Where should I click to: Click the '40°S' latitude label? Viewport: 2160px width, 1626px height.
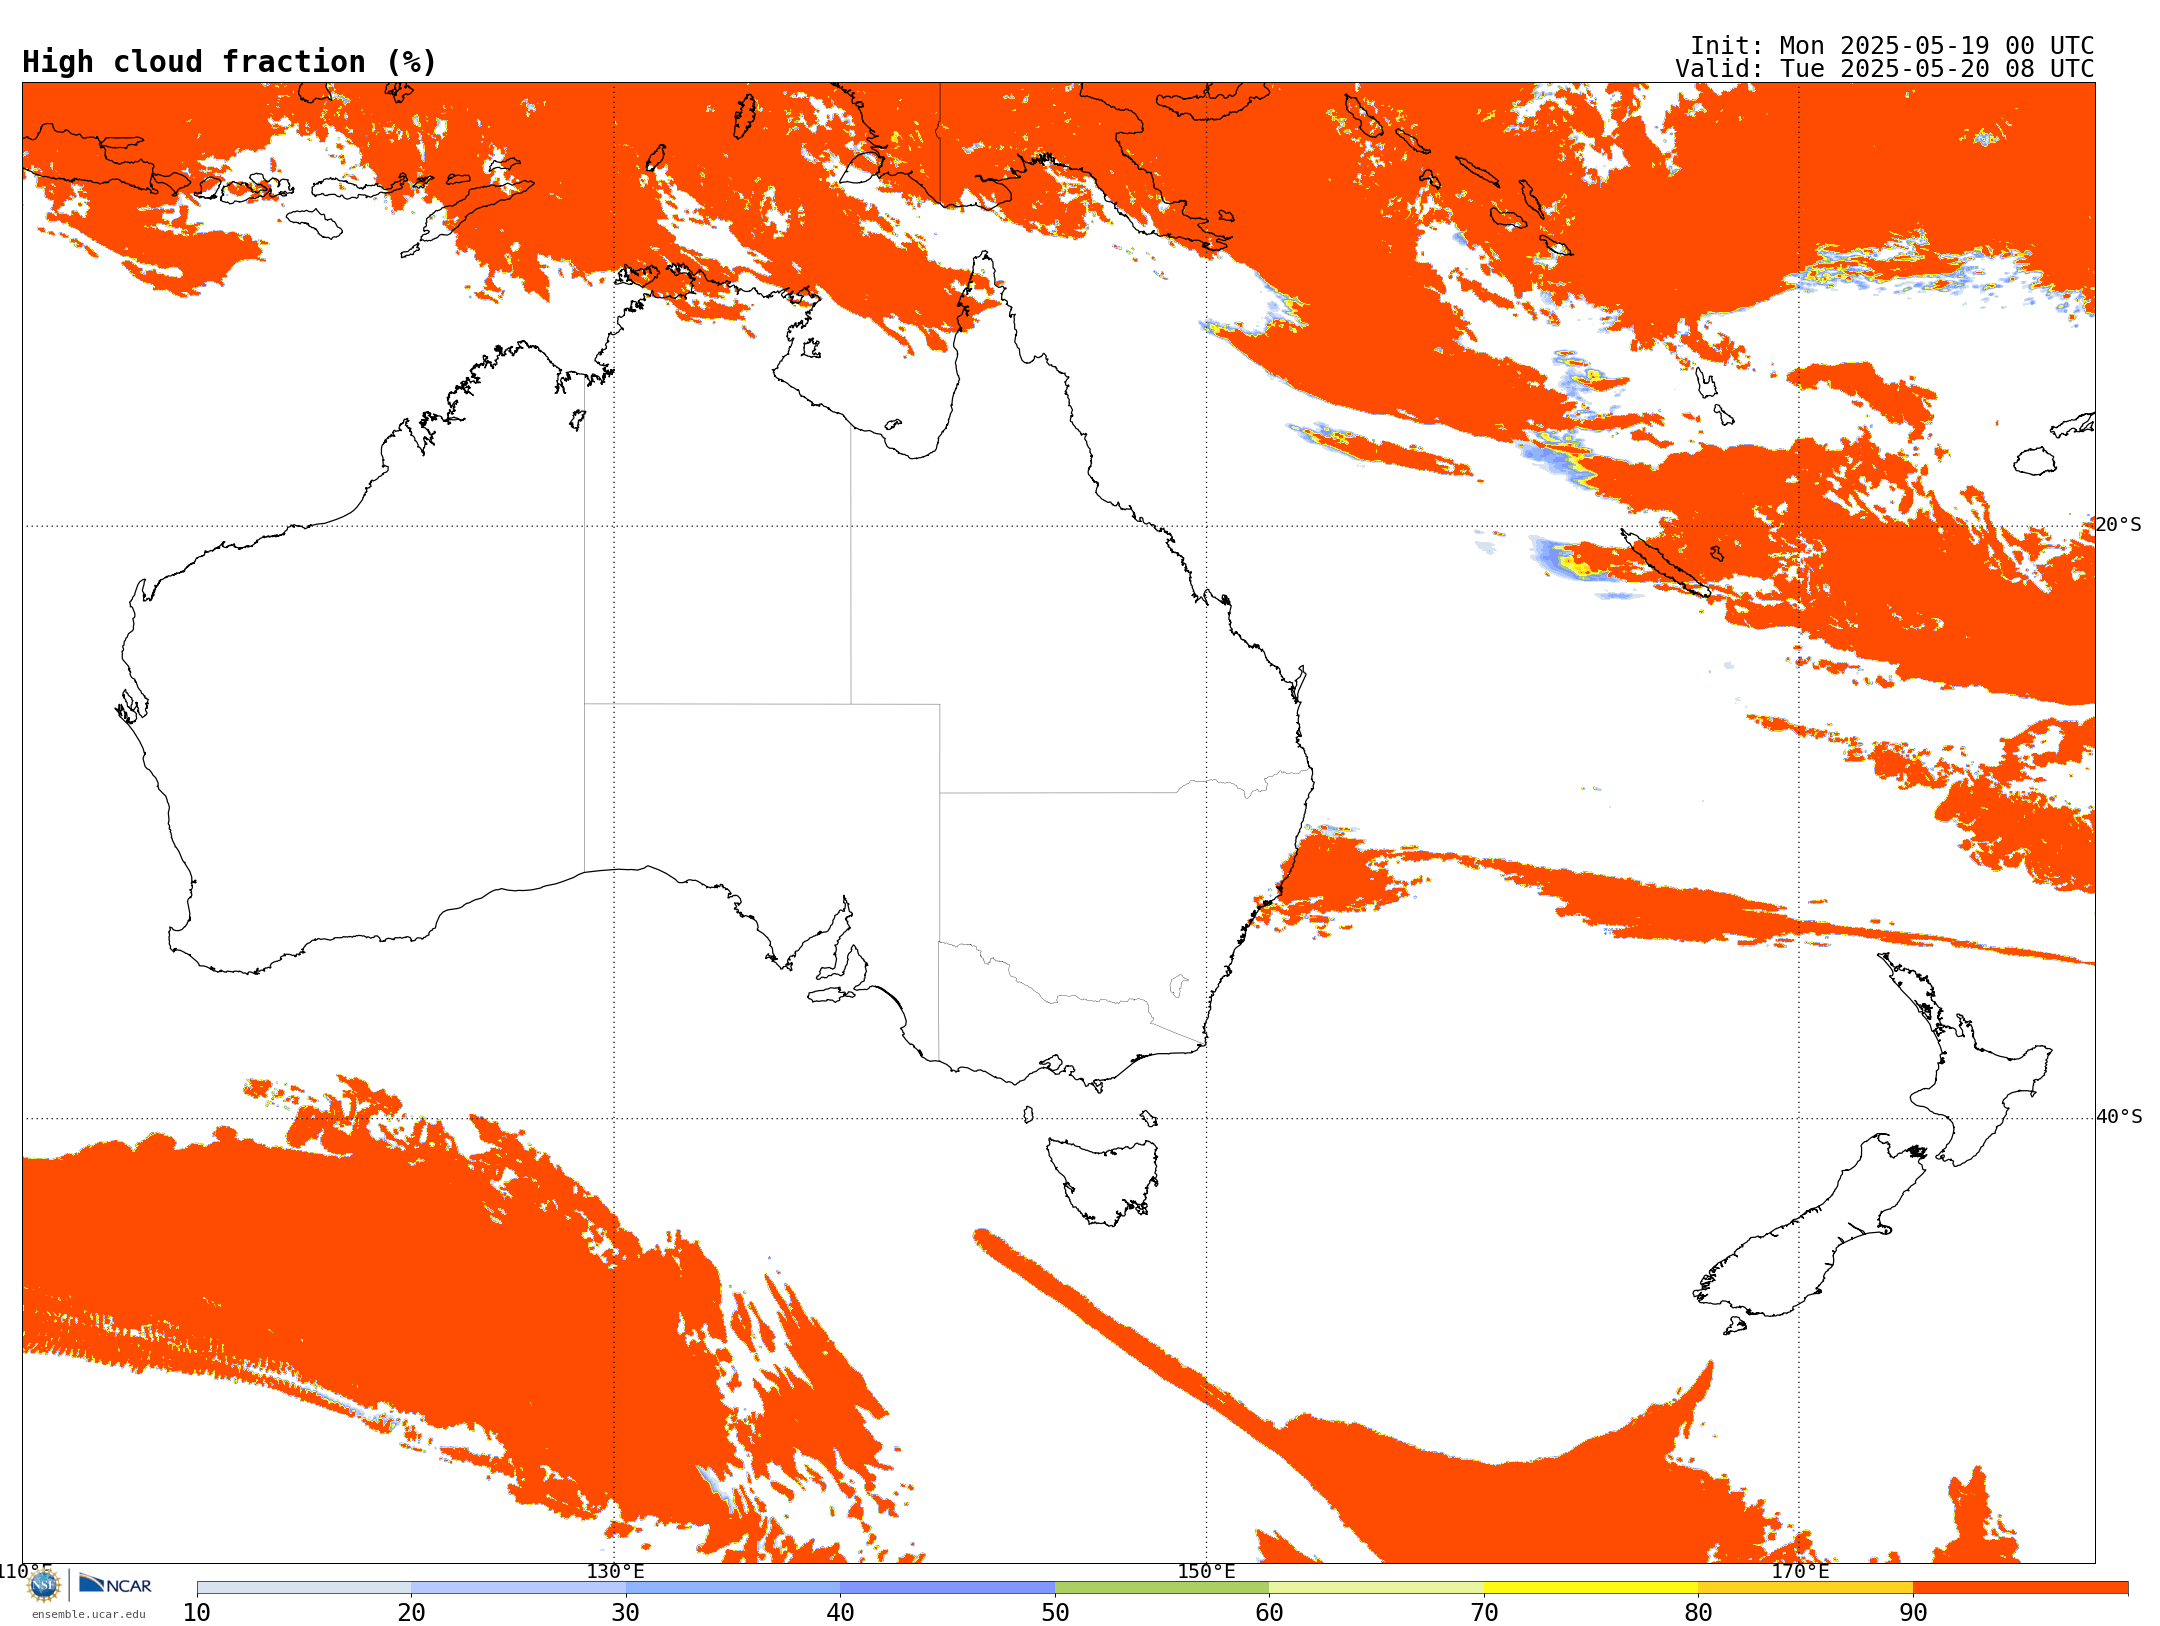pyautogui.click(x=2119, y=1117)
